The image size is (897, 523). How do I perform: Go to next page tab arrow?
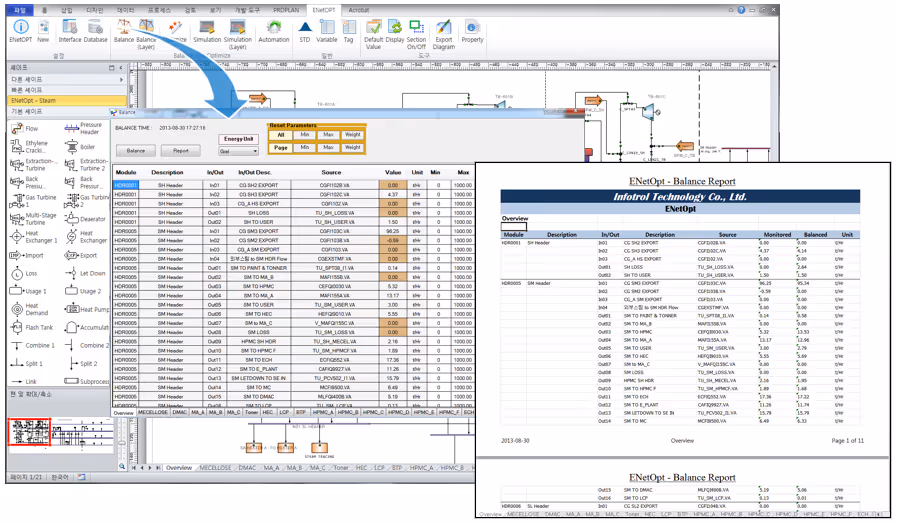(x=150, y=467)
